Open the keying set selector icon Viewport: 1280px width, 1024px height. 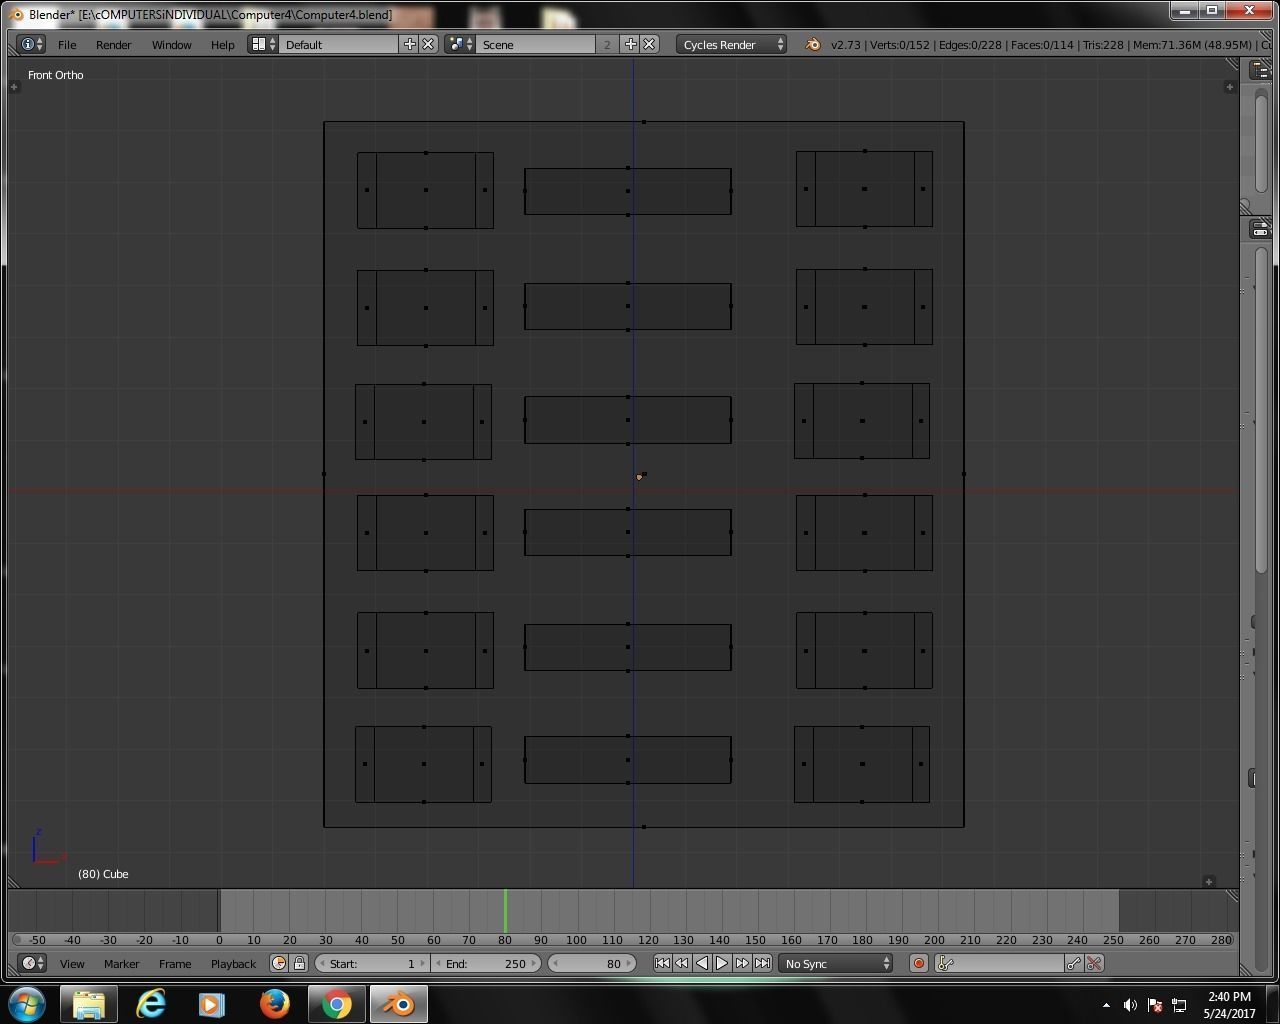[x=946, y=963]
